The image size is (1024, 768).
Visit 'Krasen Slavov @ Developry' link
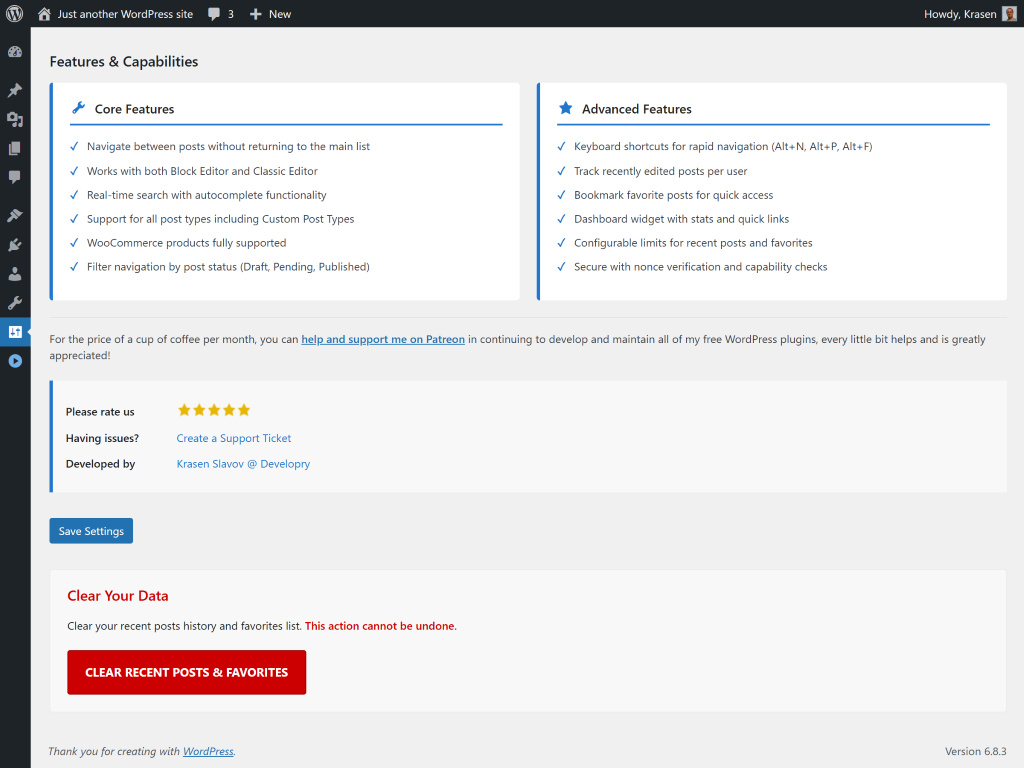pos(243,464)
